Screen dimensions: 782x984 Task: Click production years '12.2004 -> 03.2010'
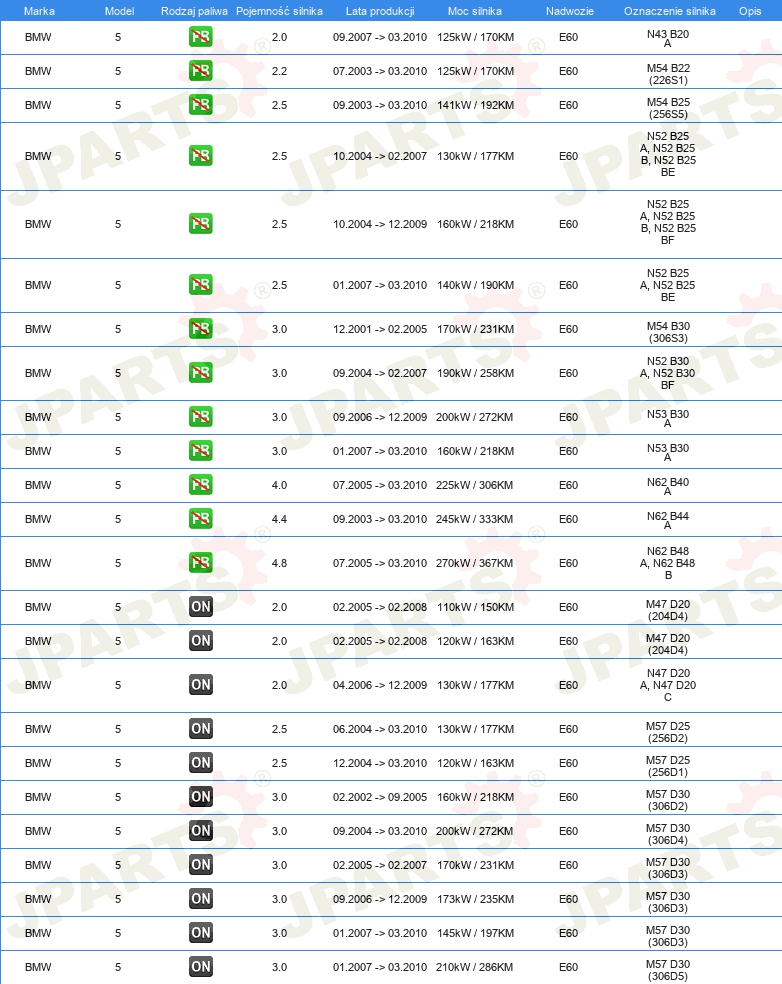click(380, 763)
